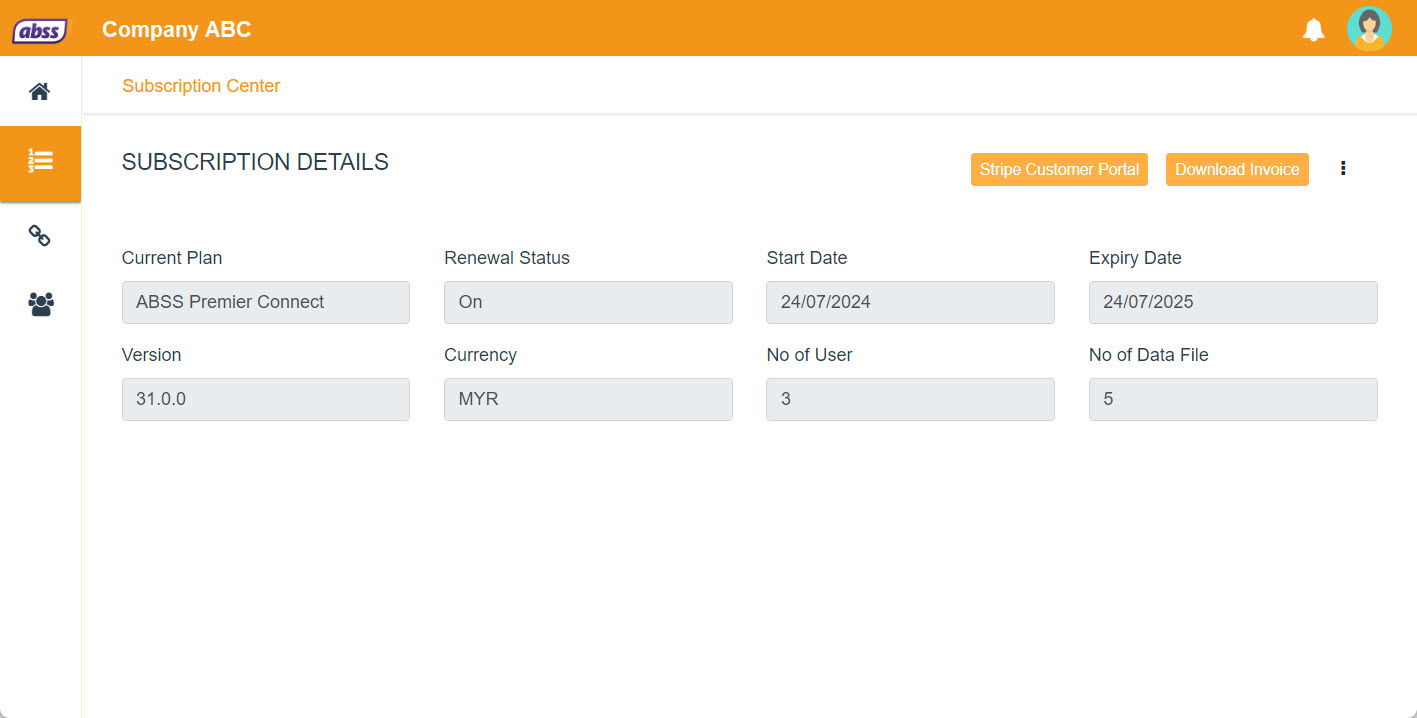Click the Version field showing 31.0.0
1417x718 pixels.
tap(266, 399)
